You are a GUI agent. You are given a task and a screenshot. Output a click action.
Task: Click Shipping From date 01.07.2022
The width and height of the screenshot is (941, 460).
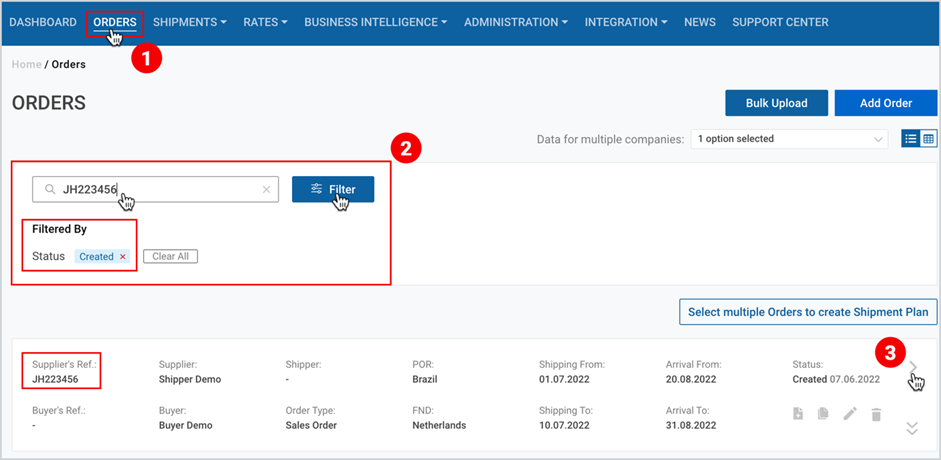click(564, 380)
